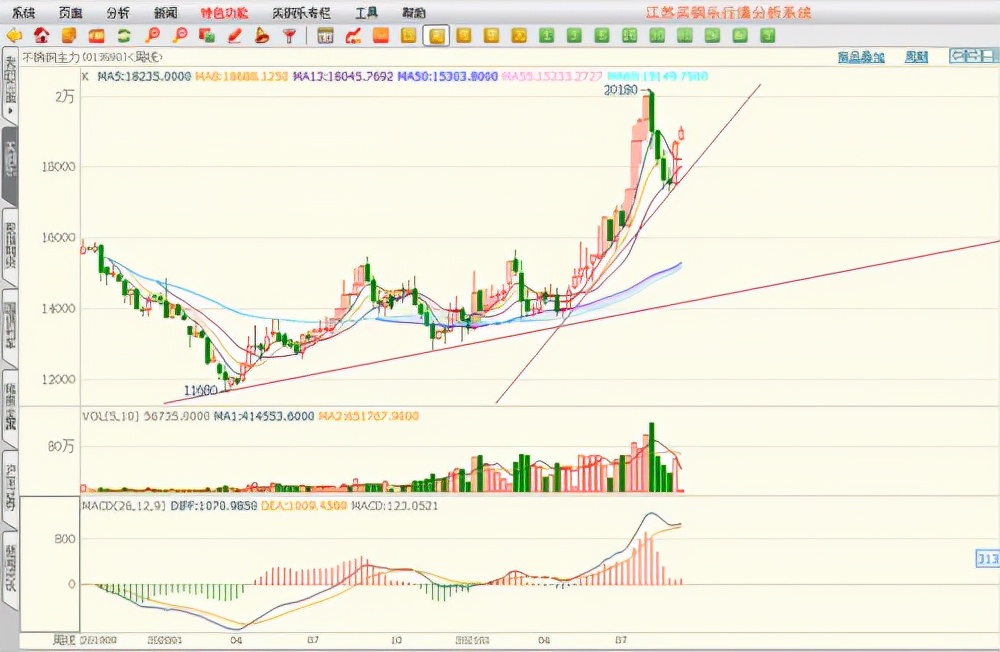
Task: Toggle the first green period button
Action: [547, 36]
